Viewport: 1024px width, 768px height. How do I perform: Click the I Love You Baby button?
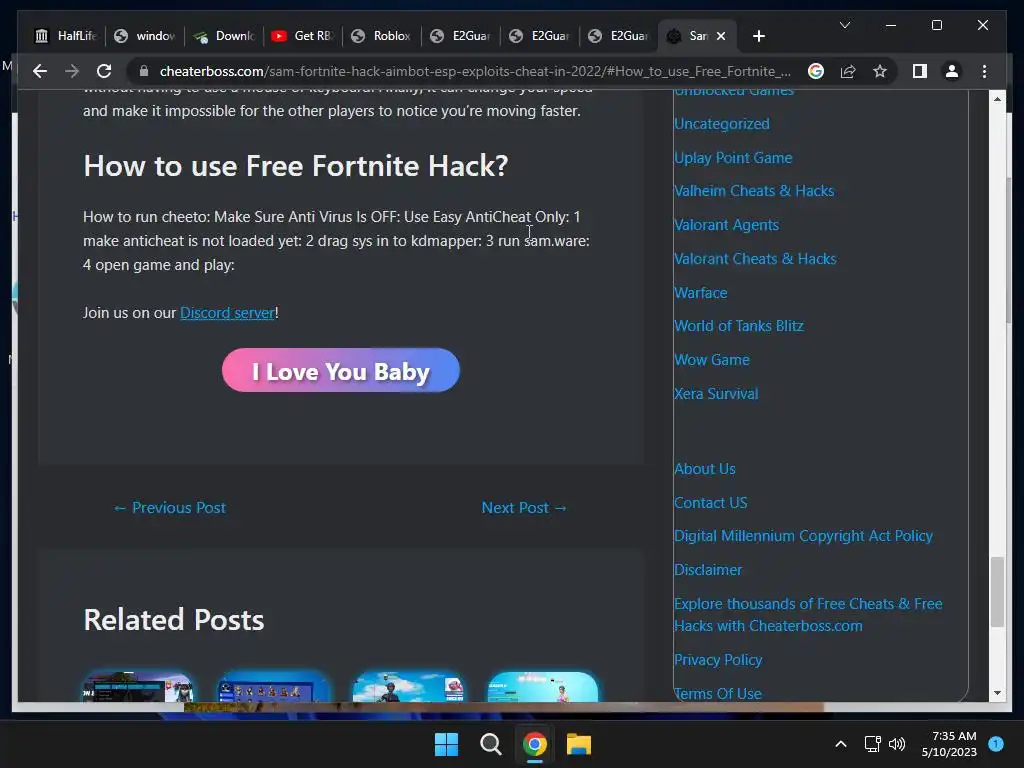pyautogui.click(x=341, y=370)
